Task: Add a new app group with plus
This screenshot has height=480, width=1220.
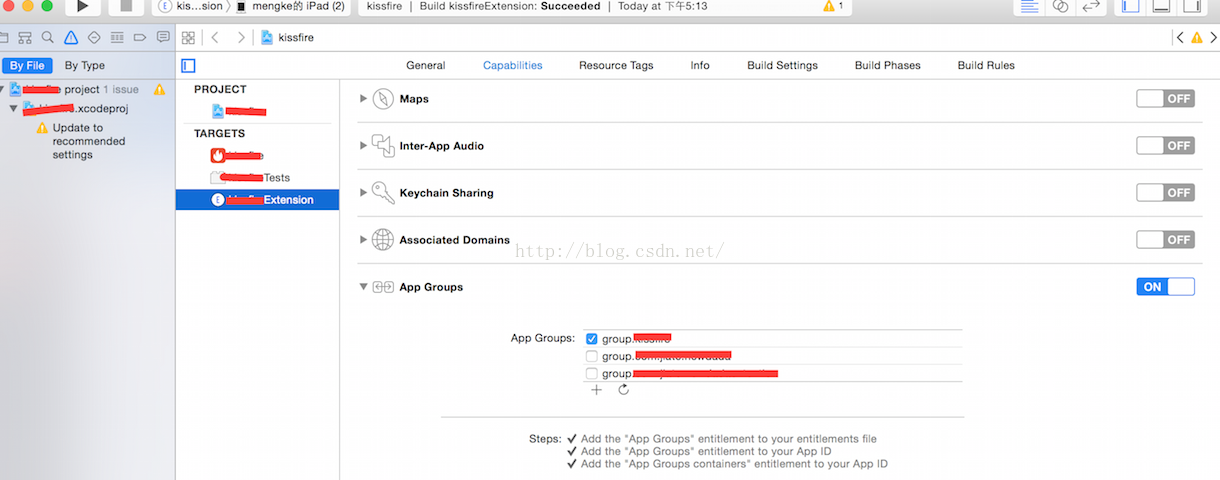Action: (x=596, y=390)
